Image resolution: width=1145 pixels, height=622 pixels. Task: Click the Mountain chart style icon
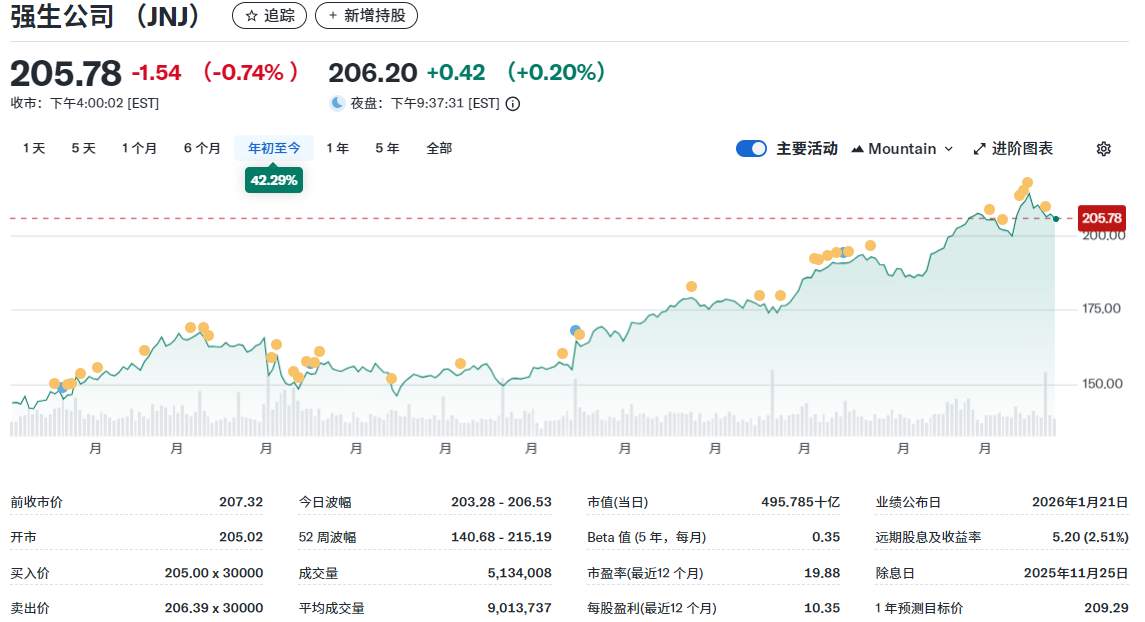[x=857, y=148]
